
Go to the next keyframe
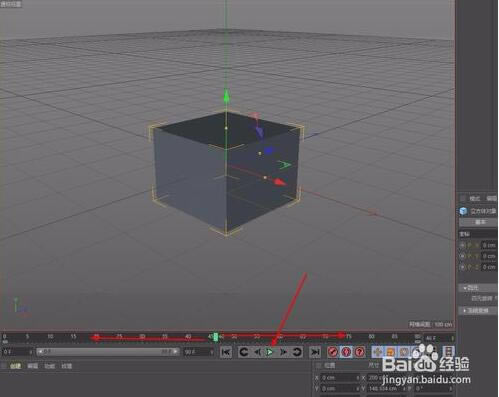point(297,352)
